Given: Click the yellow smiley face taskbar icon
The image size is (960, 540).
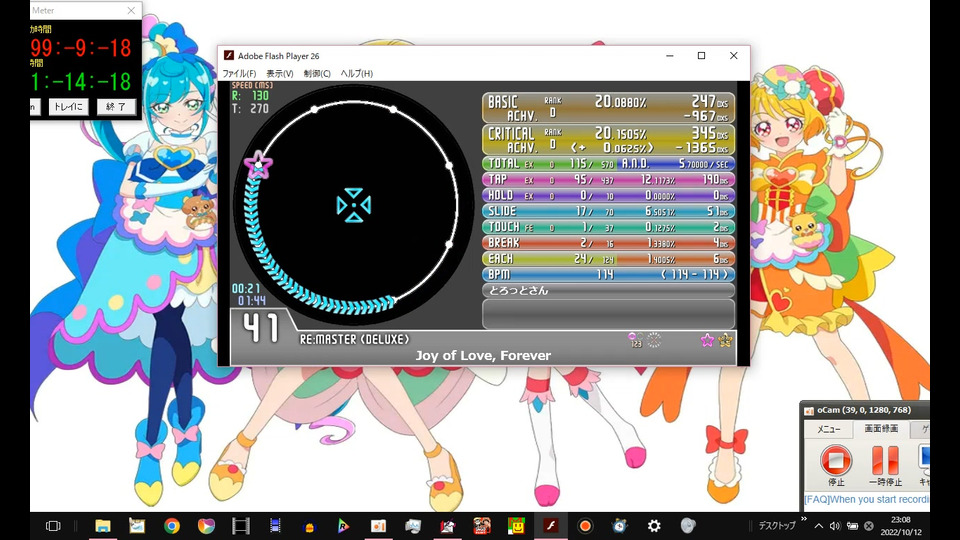Looking at the screenshot, I should pyautogui.click(x=516, y=526).
